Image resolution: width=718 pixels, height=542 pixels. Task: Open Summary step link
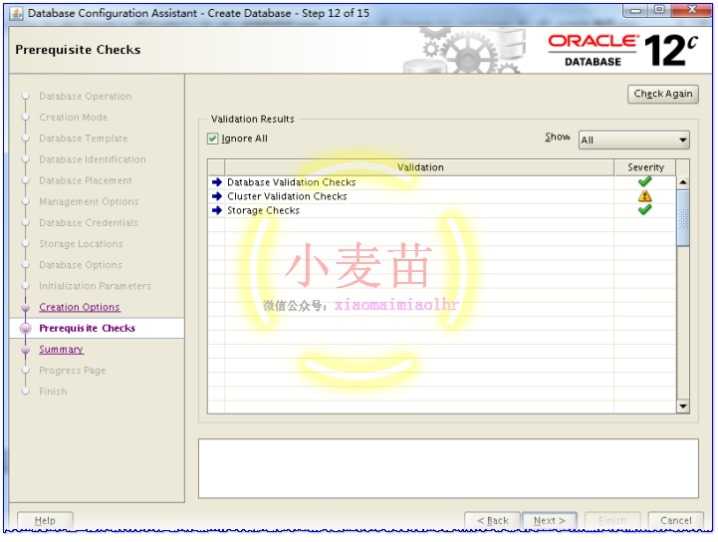(61, 350)
